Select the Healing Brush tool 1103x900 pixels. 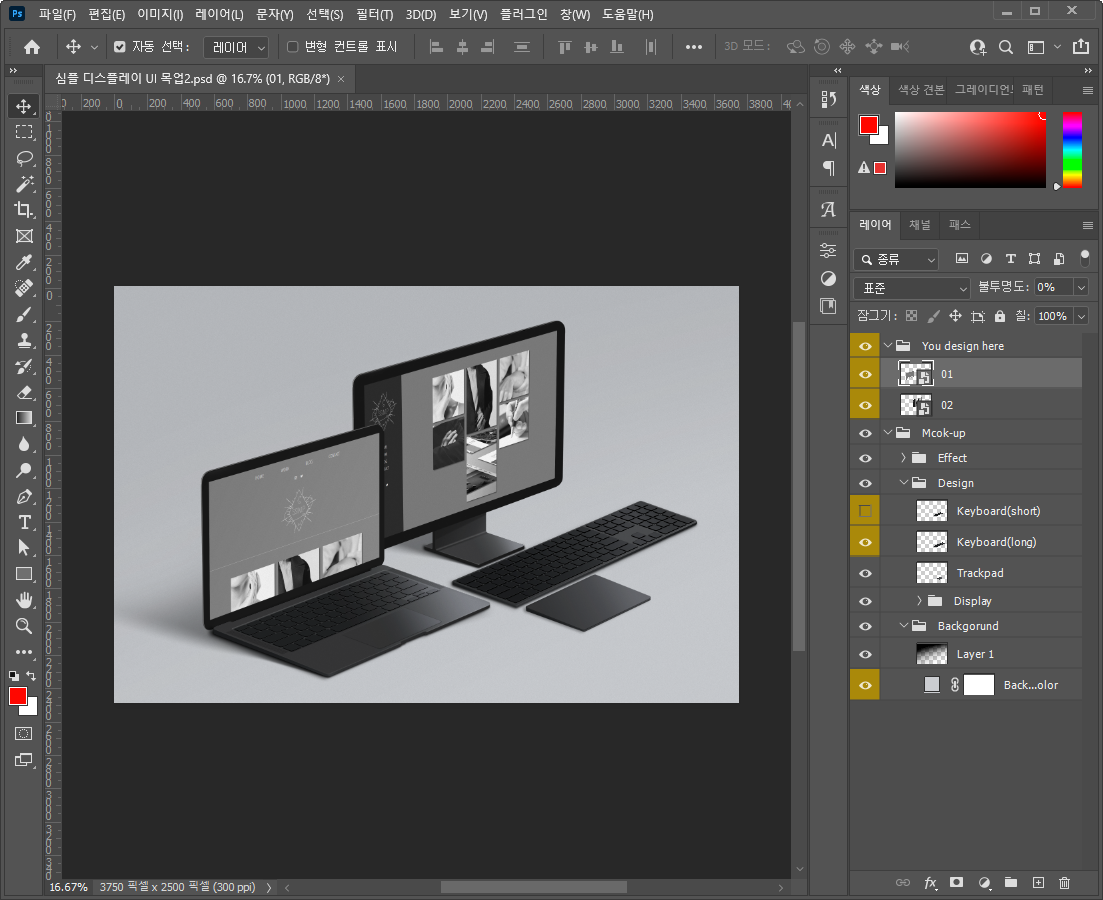click(x=24, y=288)
